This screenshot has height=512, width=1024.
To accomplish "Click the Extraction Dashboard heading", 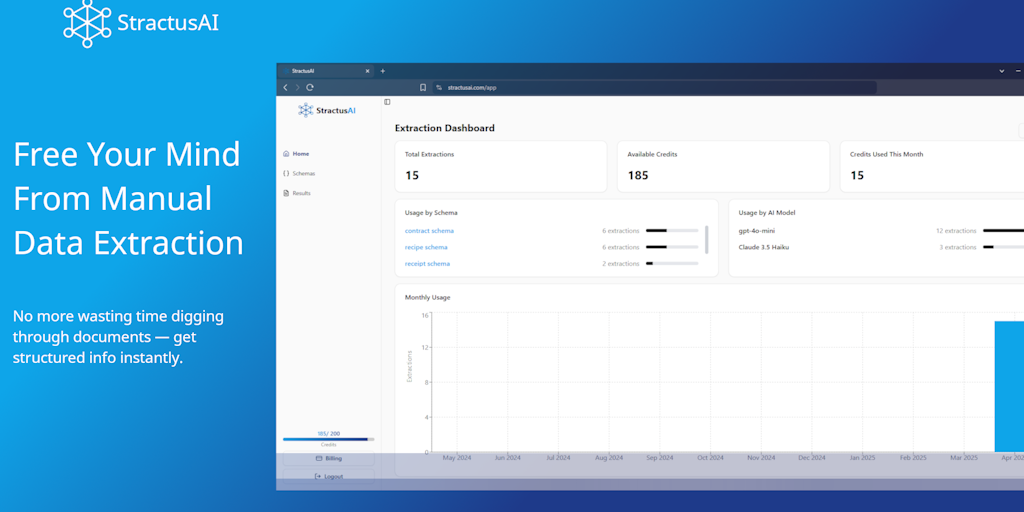I will [445, 128].
